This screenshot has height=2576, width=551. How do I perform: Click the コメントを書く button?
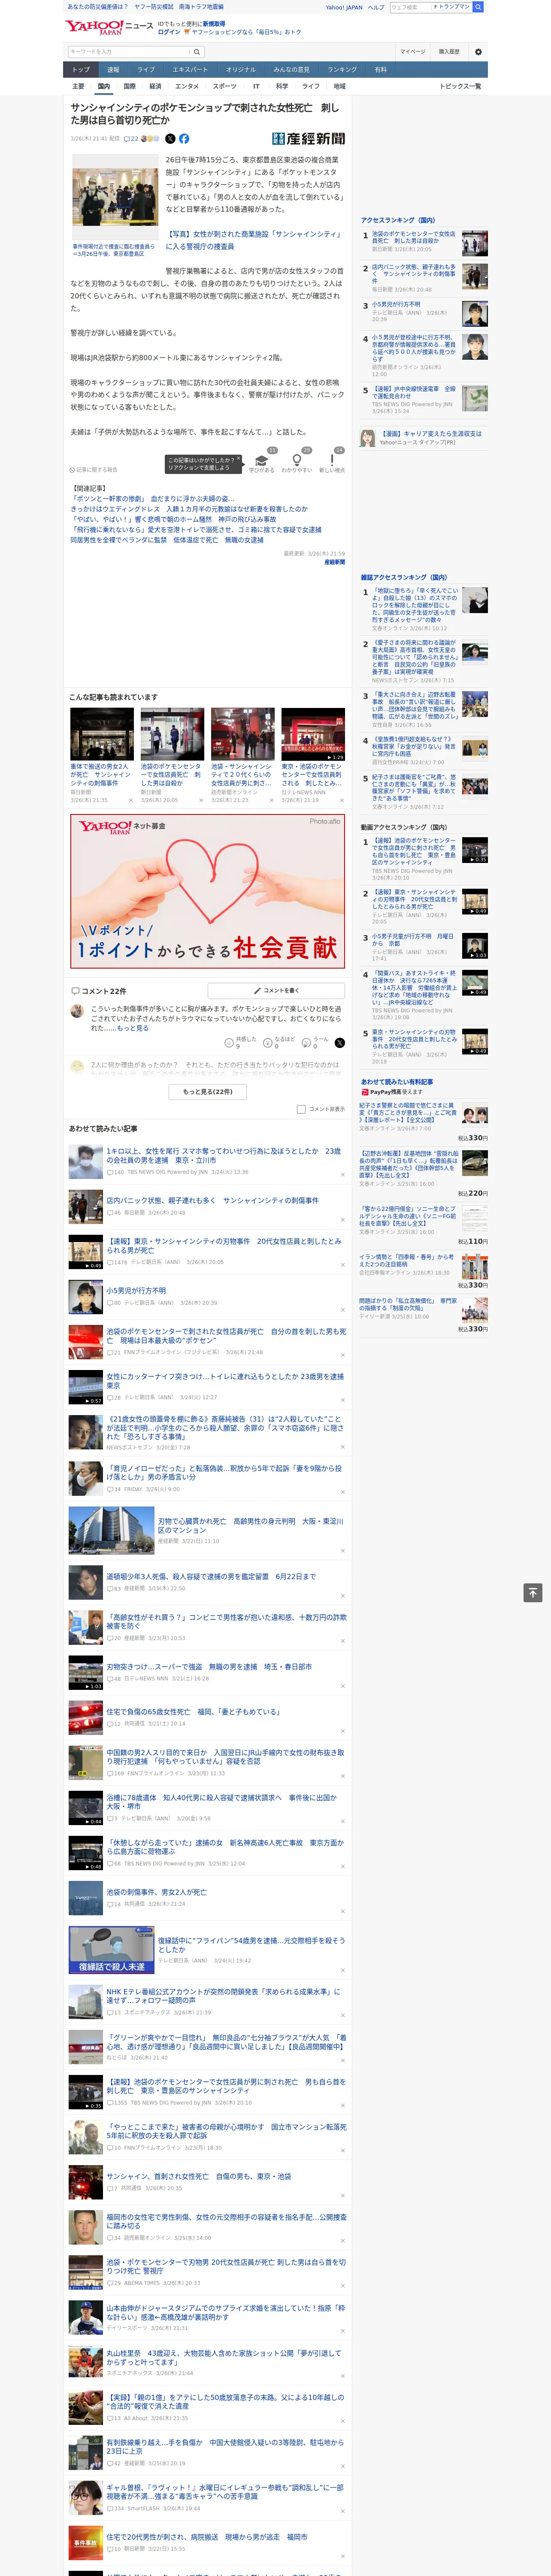click(277, 991)
